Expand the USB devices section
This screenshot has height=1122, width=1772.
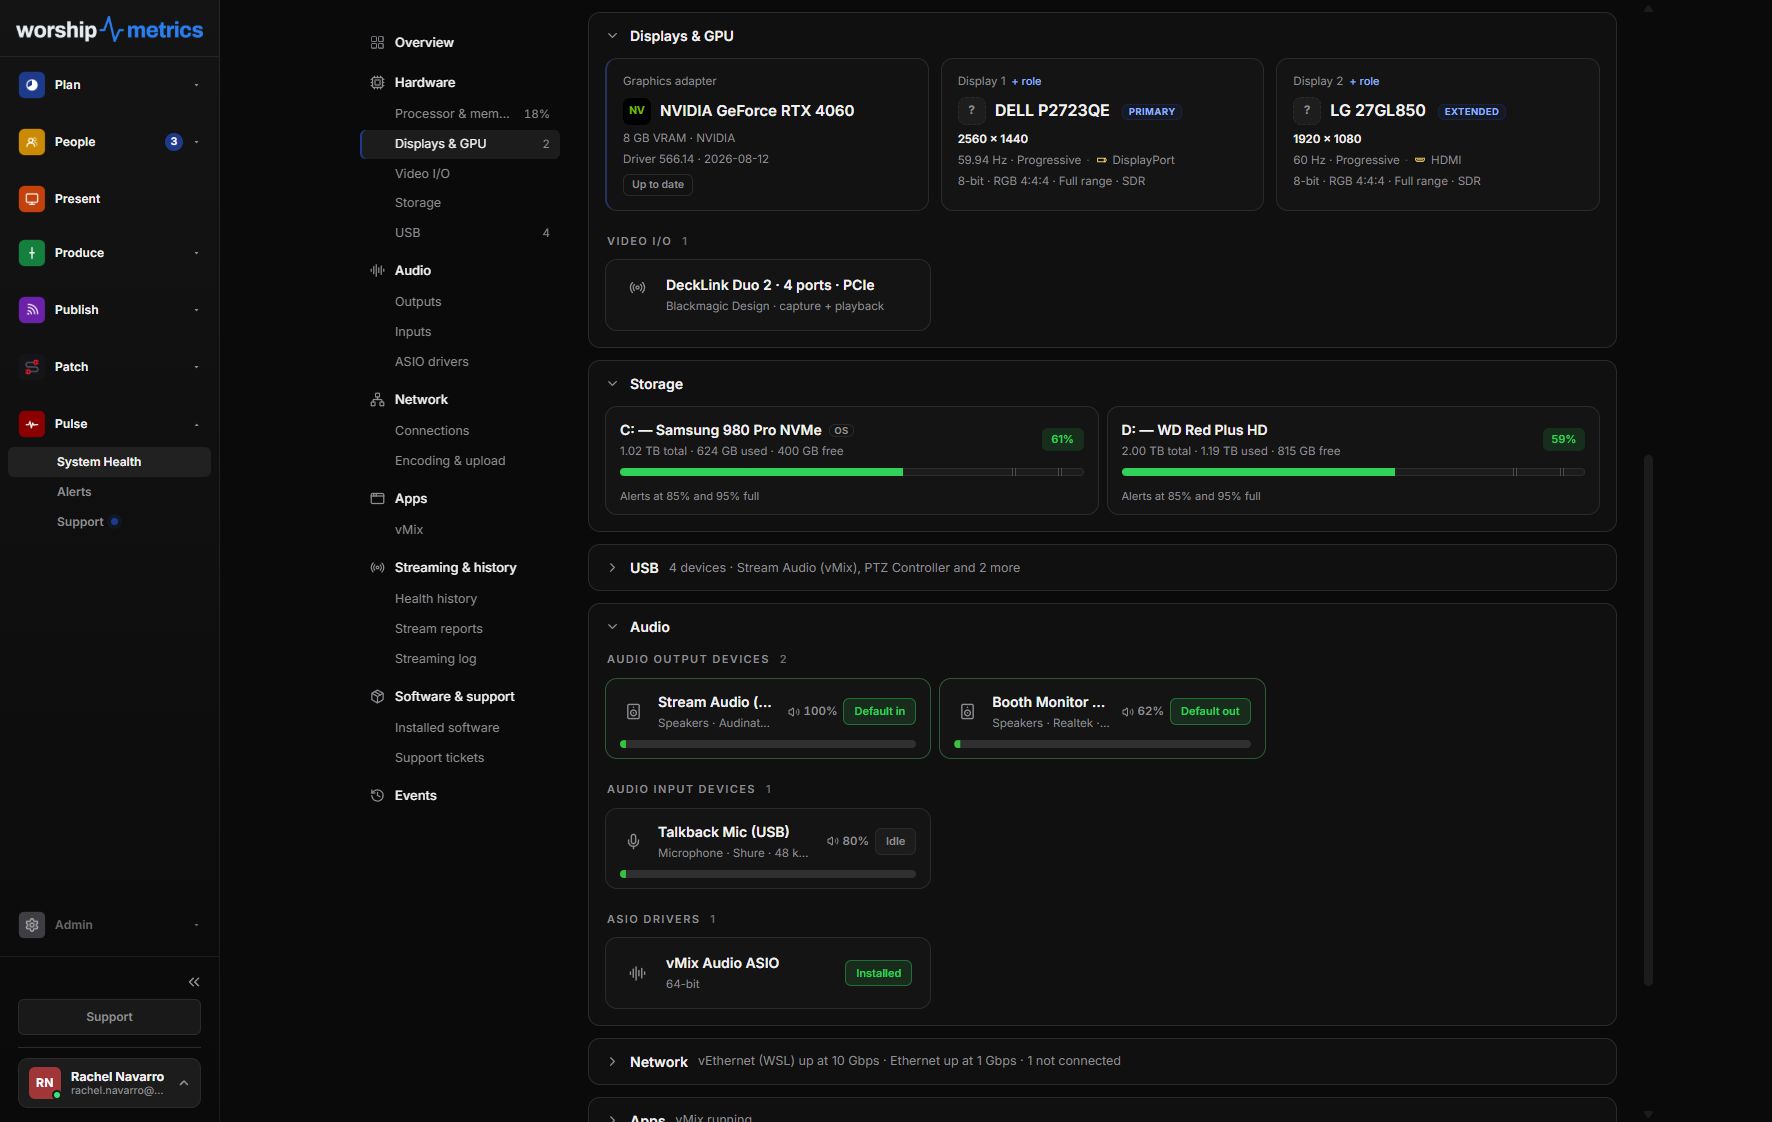pos(612,568)
